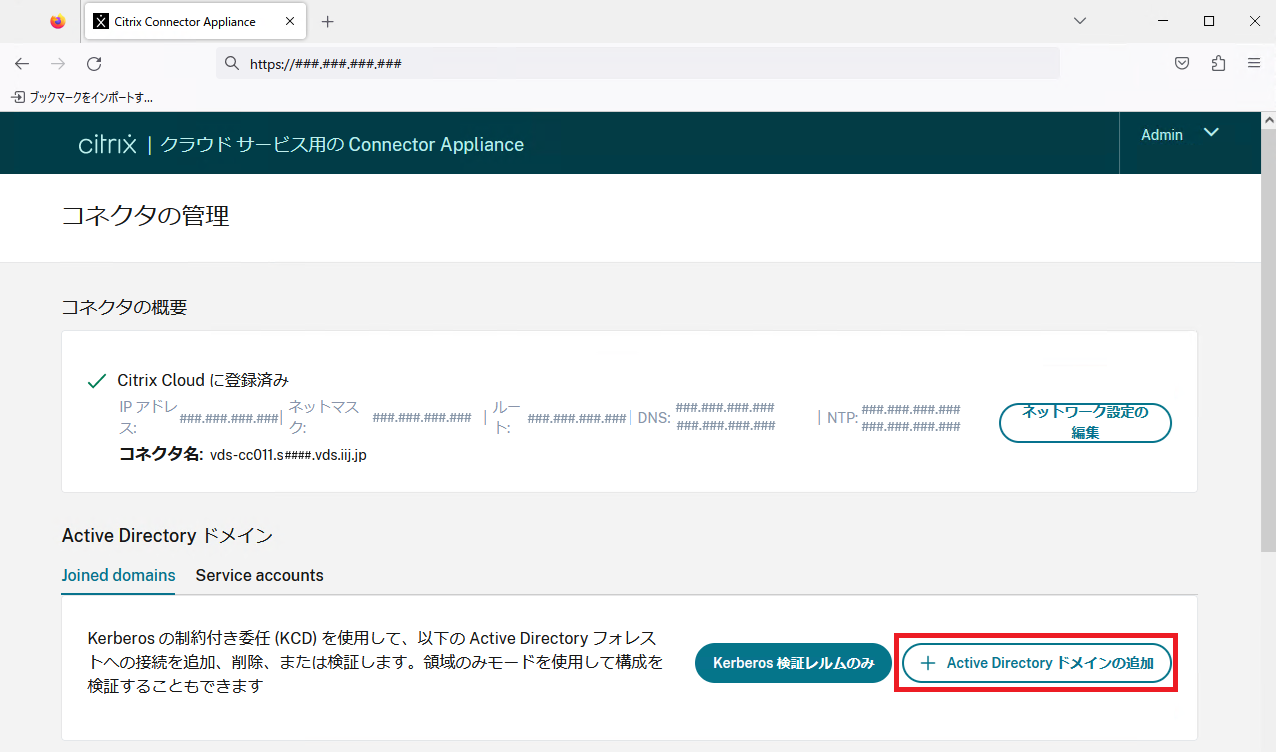Click the Kerberos 検証レルムのみ button
Screen dimensions: 1276x752
coord(793,662)
